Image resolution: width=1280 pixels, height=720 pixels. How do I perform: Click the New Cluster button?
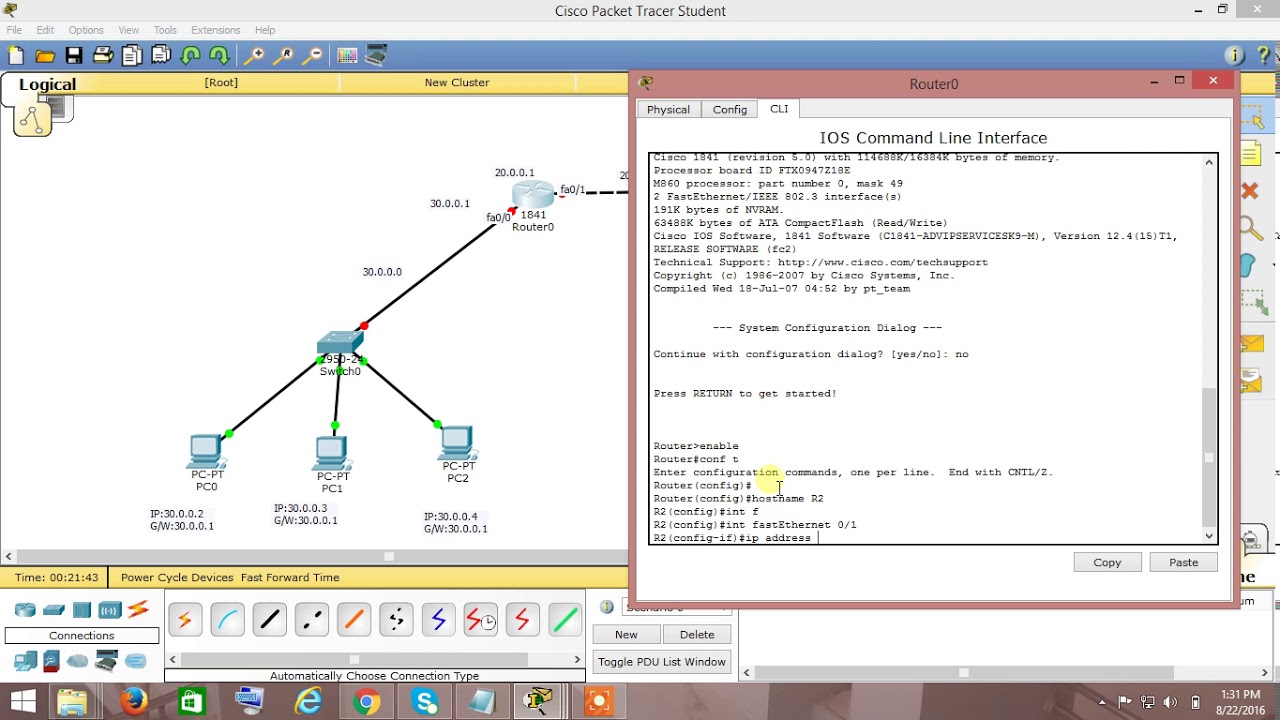point(457,83)
